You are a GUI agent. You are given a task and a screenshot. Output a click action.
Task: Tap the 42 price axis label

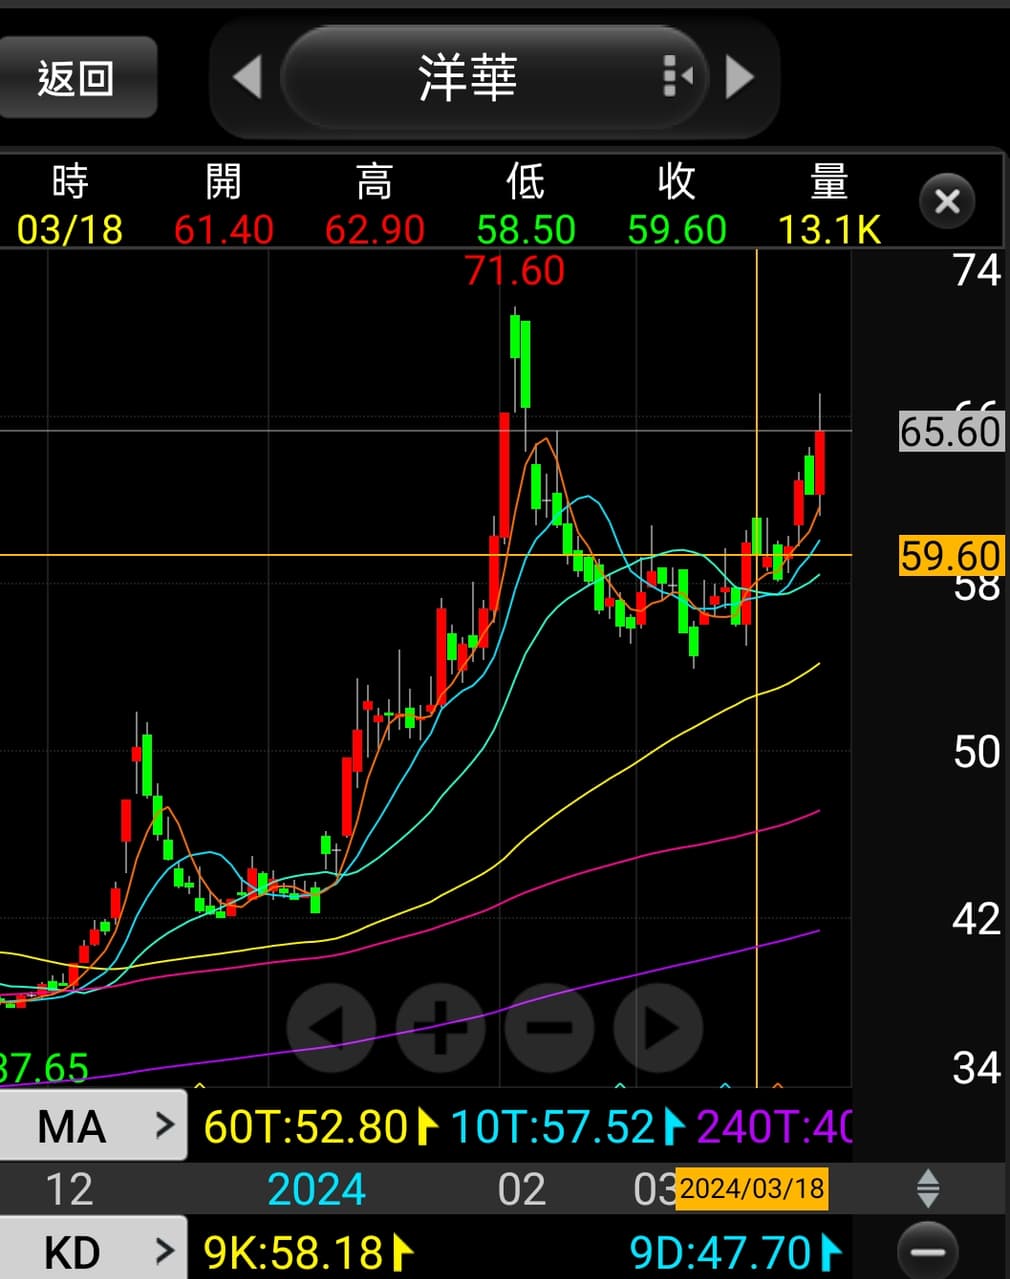977,918
